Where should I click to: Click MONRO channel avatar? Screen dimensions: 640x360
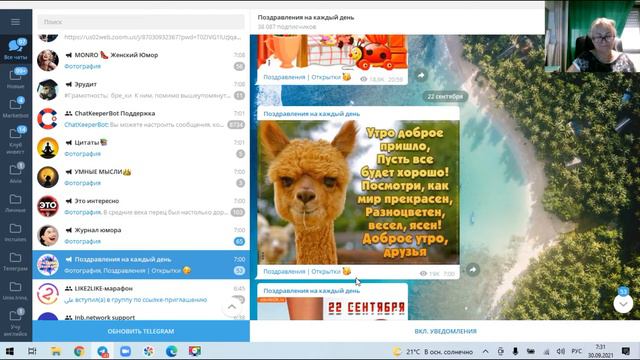(48, 60)
